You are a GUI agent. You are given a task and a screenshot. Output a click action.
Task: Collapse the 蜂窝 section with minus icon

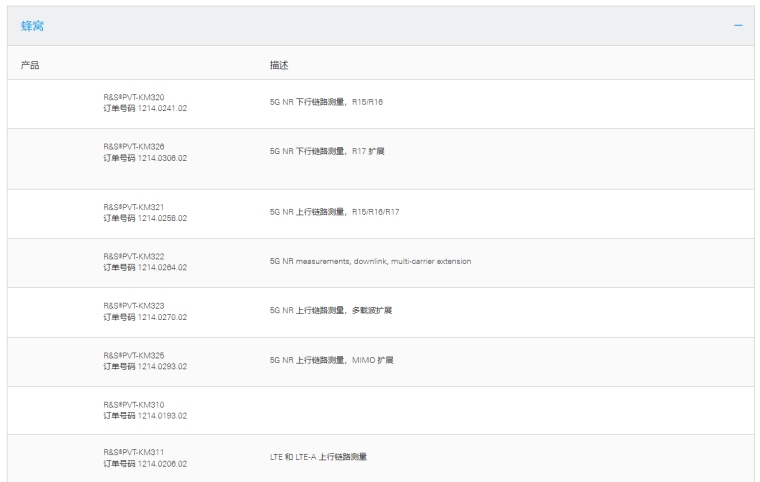coord(738,25)
